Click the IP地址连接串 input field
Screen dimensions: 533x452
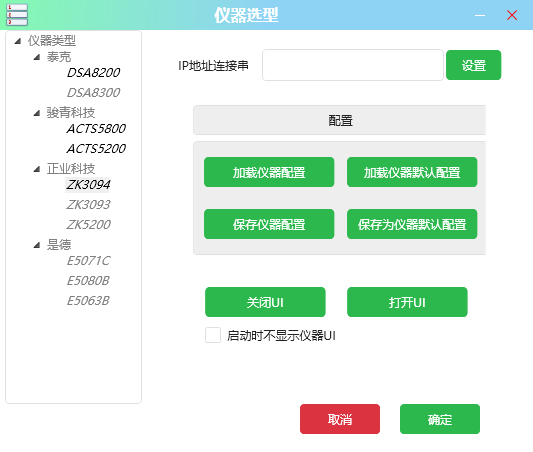click(x=353, y=65)
